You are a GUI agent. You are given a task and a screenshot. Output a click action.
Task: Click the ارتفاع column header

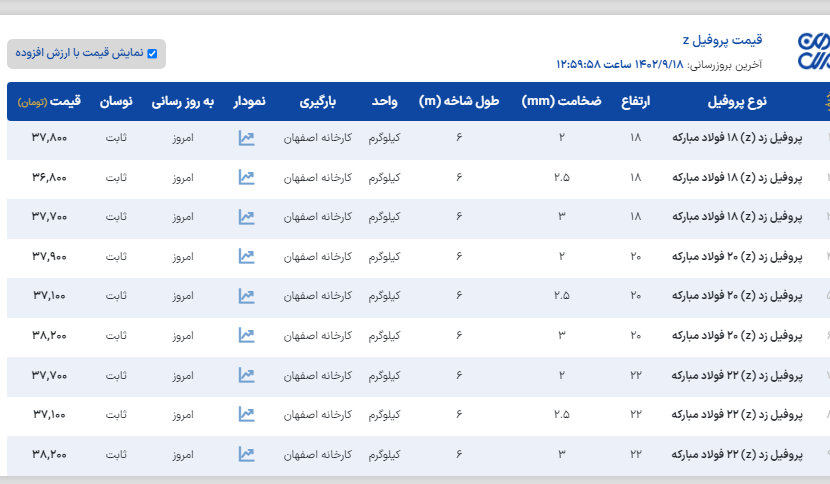[x=636, y=102]
